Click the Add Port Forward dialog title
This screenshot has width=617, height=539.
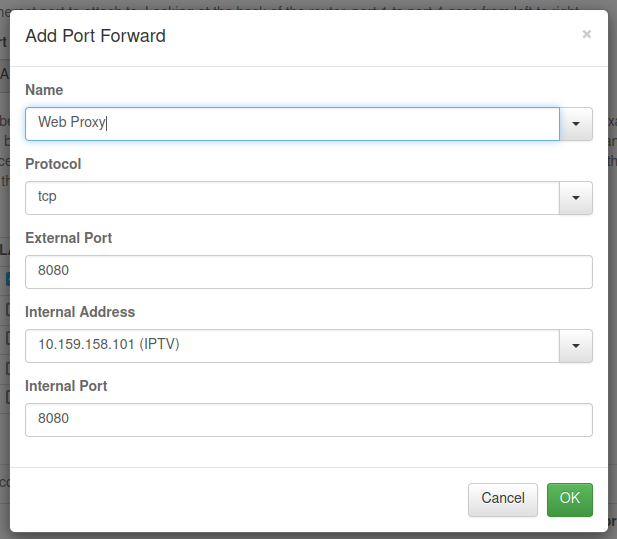(96, 36)
